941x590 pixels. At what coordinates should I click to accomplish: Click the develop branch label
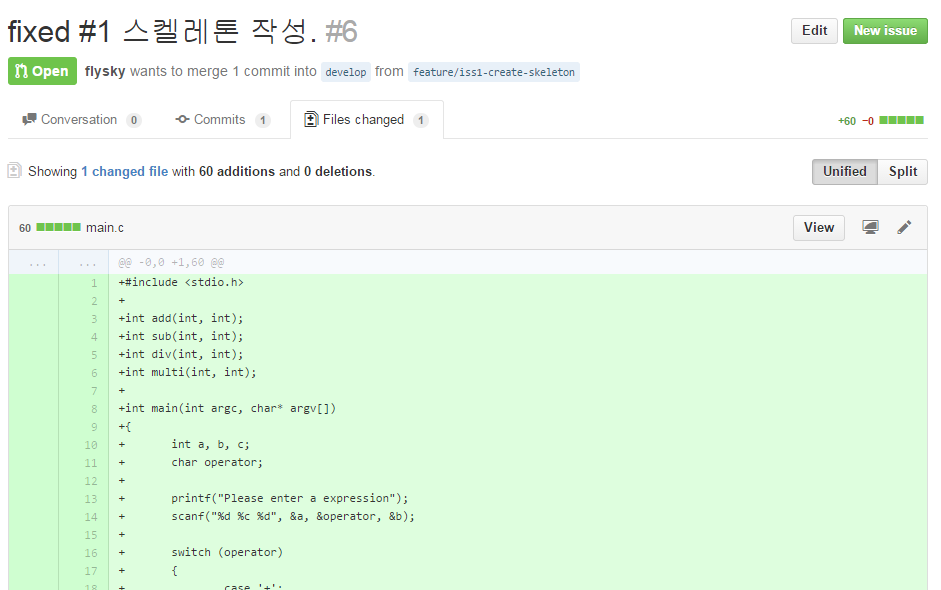(x=346, y=72)
